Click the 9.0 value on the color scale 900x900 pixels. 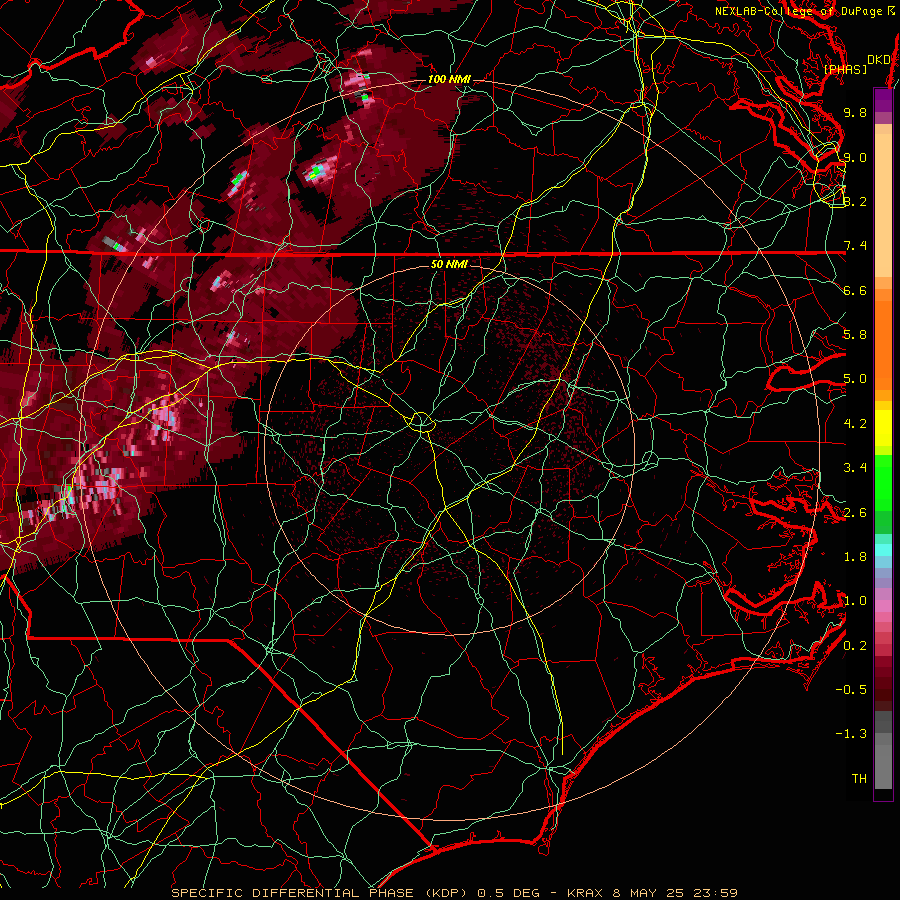[x=855, y=157]
